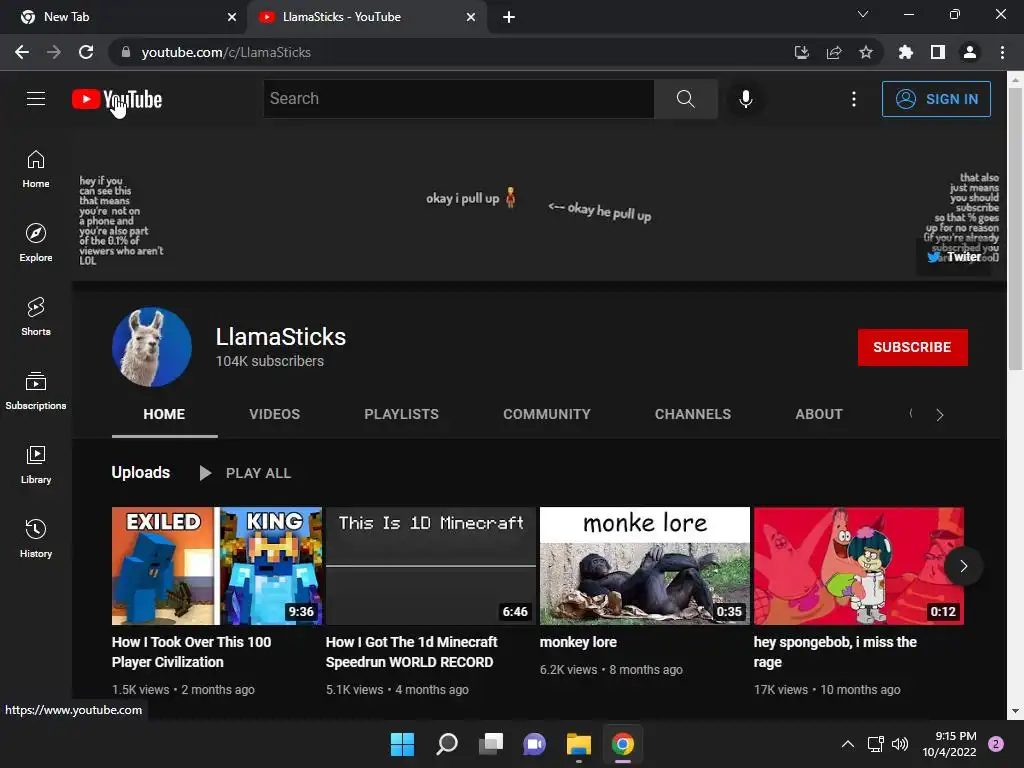
Task: Switch to the PLAYLISTS tab
Action: tap(402, 414)
